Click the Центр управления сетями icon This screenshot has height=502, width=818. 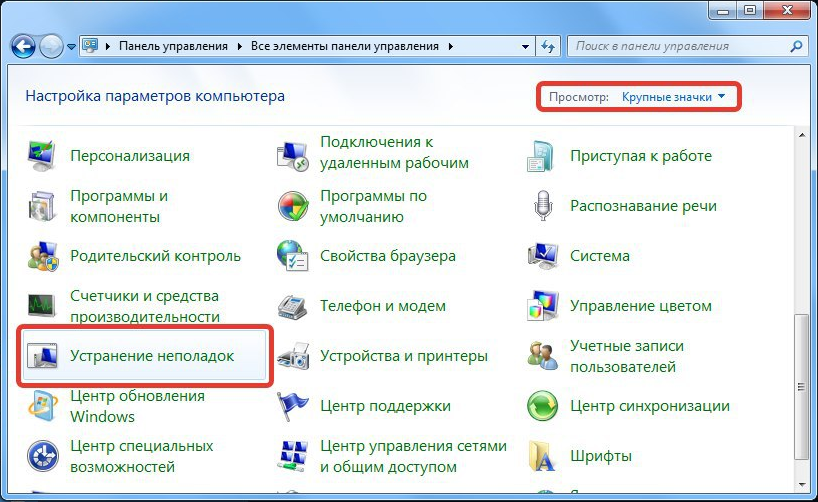coord(293,456)
